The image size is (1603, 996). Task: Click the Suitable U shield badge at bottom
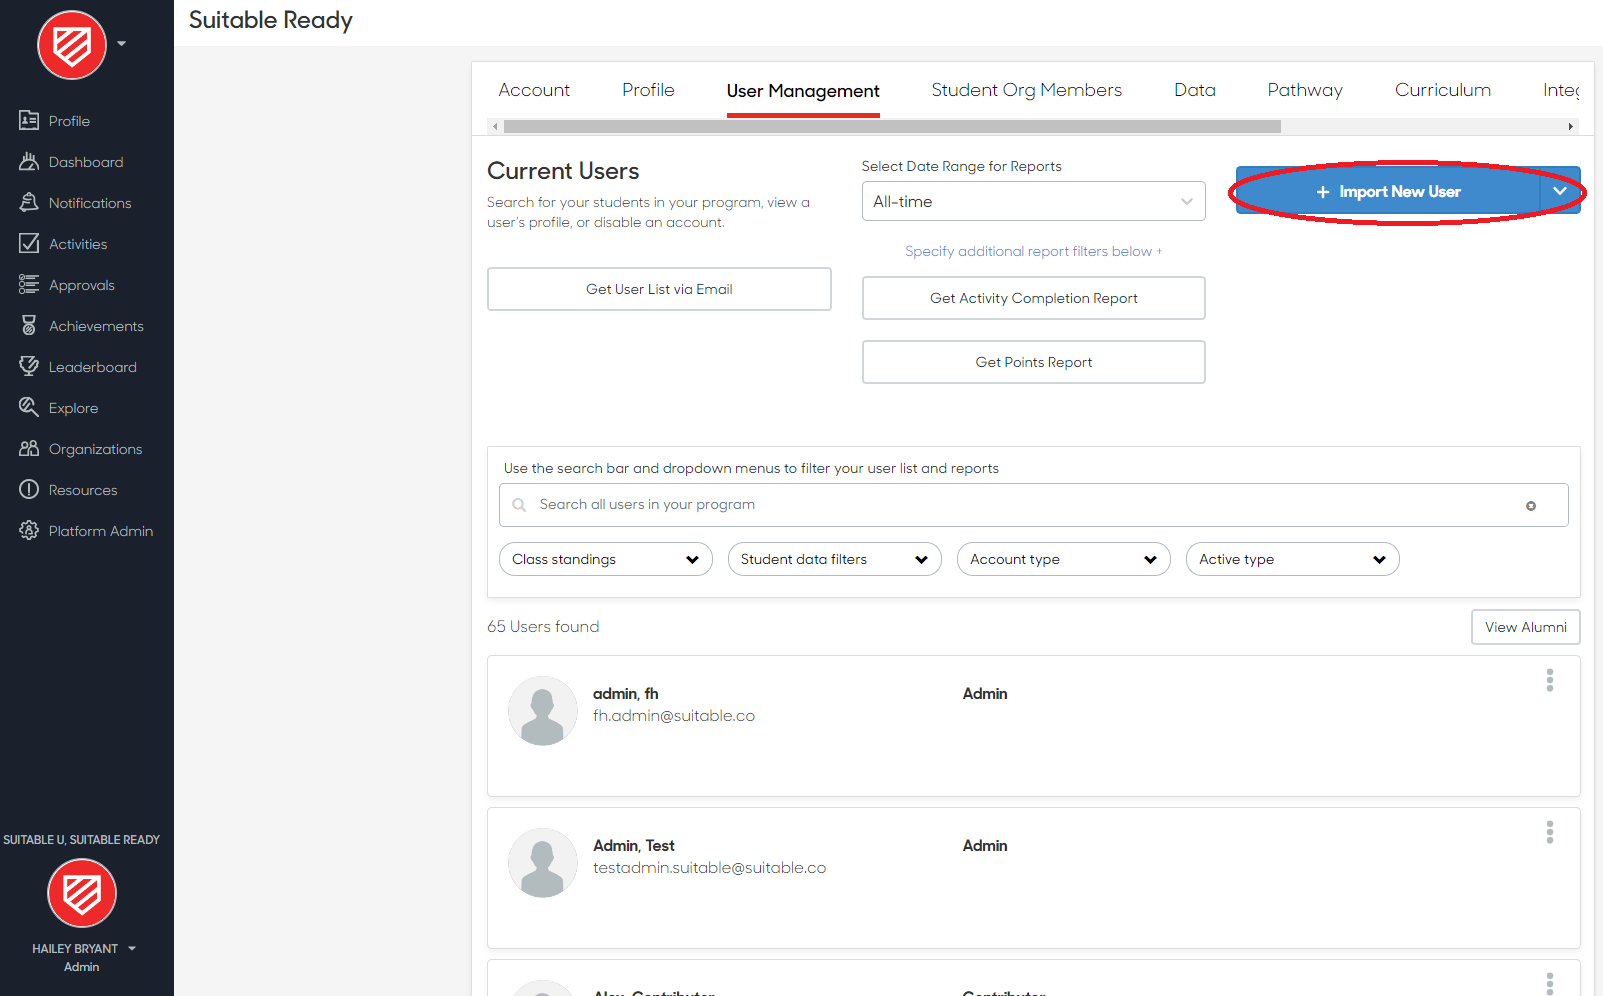pos(82,893)
